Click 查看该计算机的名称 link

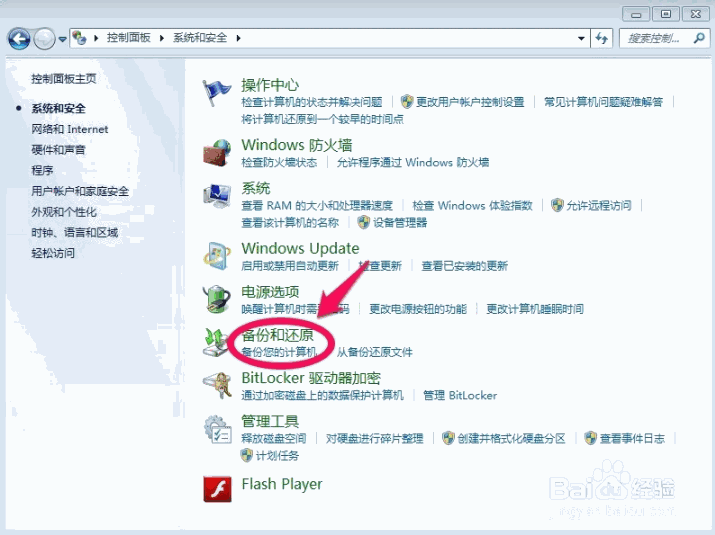pos(290,223)
